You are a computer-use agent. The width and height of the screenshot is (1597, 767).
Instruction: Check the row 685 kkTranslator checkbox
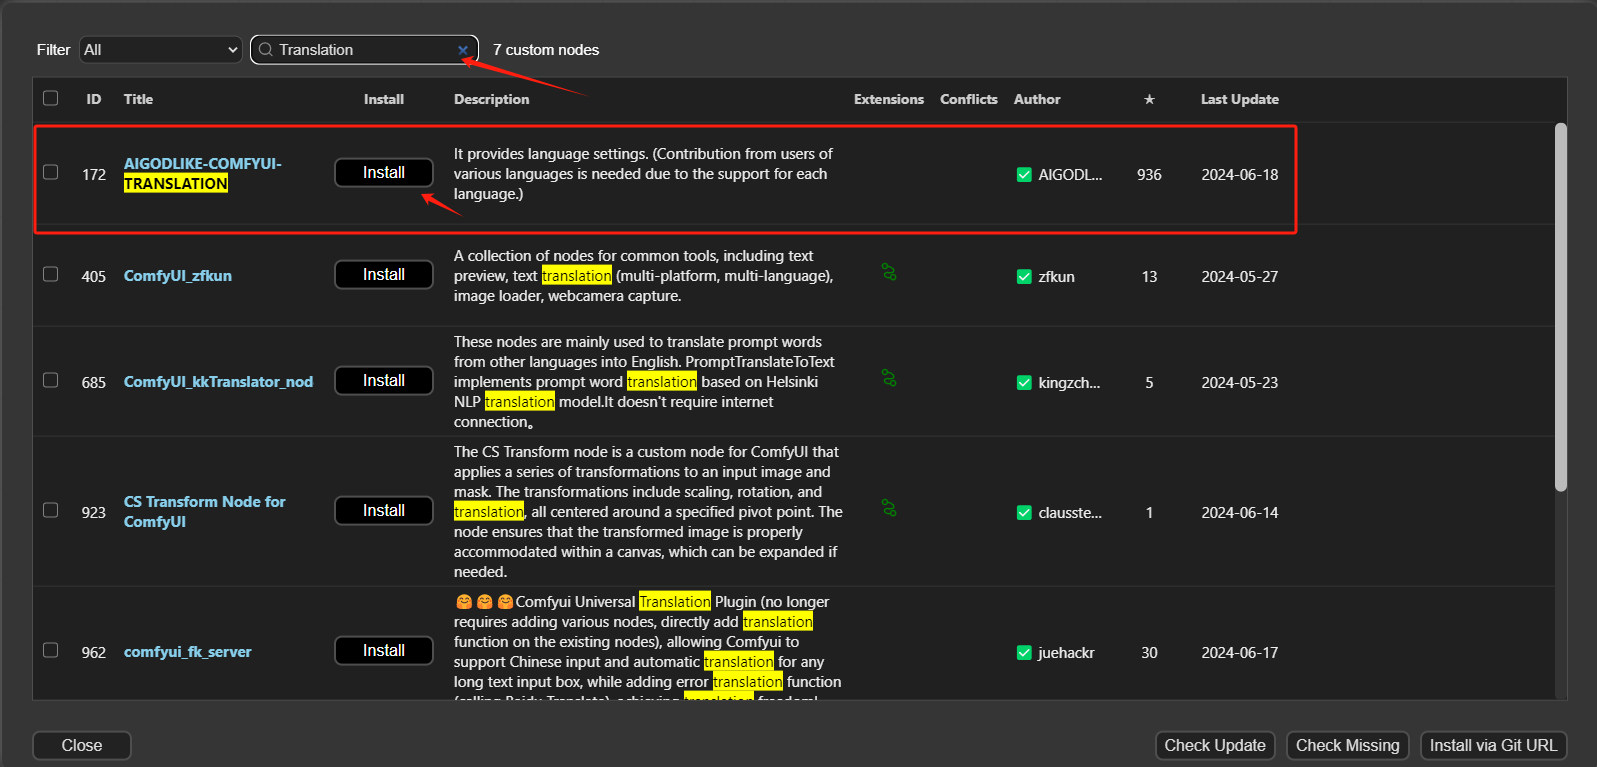click(x=51, y=380)
